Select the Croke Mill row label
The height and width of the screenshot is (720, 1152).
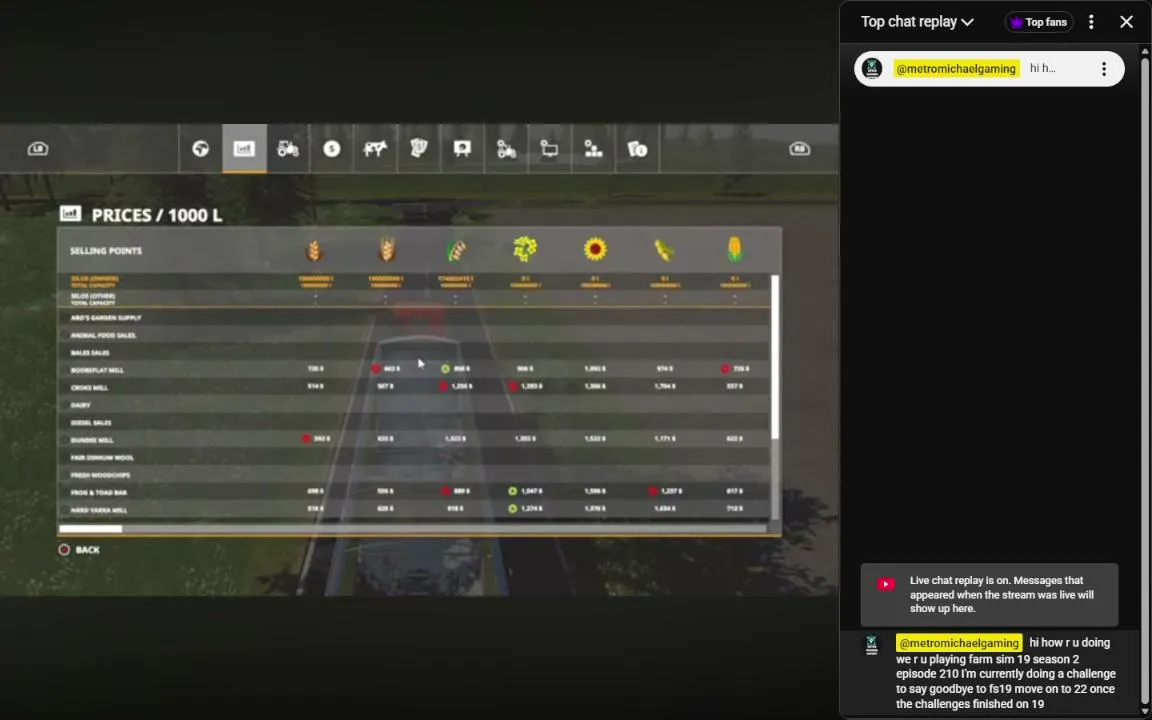(90, 388)
